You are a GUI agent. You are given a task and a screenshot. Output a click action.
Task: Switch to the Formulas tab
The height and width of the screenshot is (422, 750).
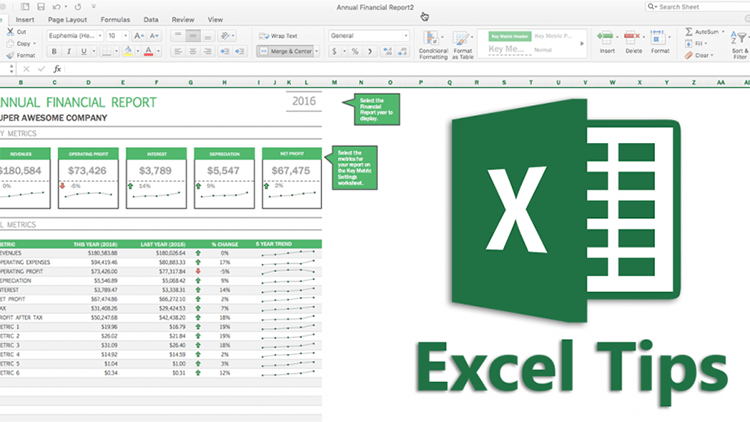(x=115, y=20)
